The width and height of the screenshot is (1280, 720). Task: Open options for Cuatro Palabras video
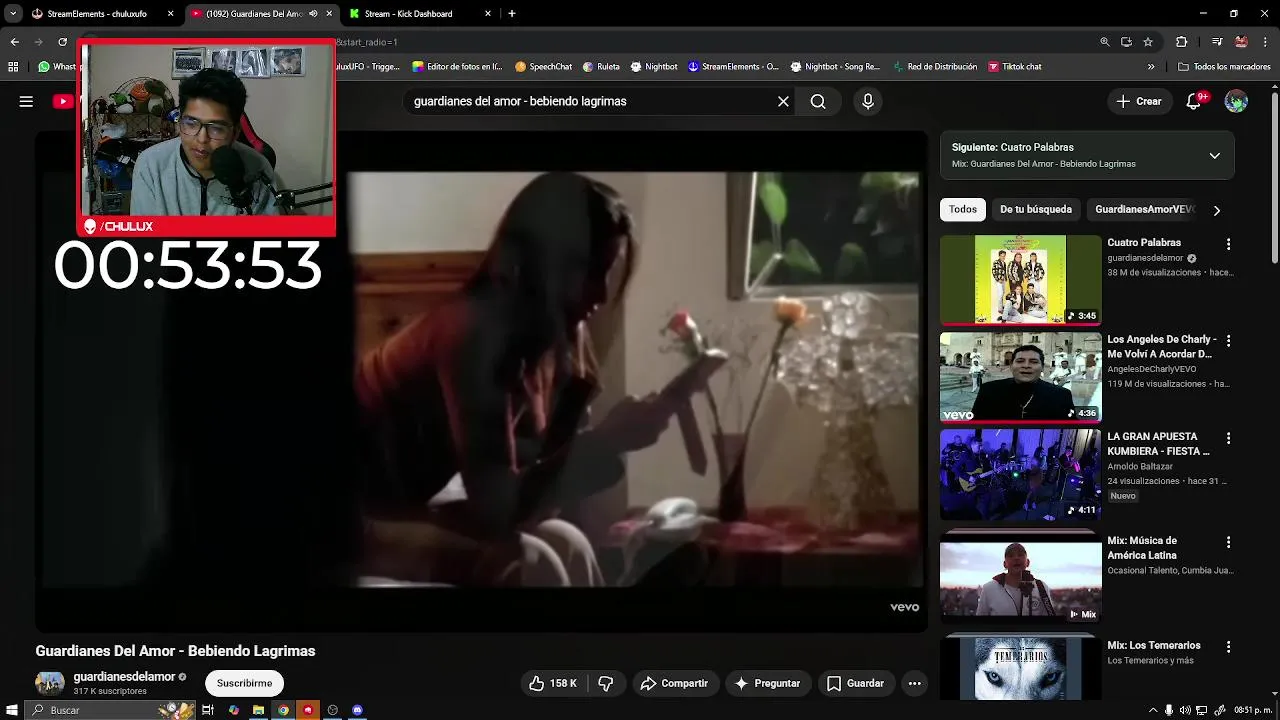pos(1228,244)
